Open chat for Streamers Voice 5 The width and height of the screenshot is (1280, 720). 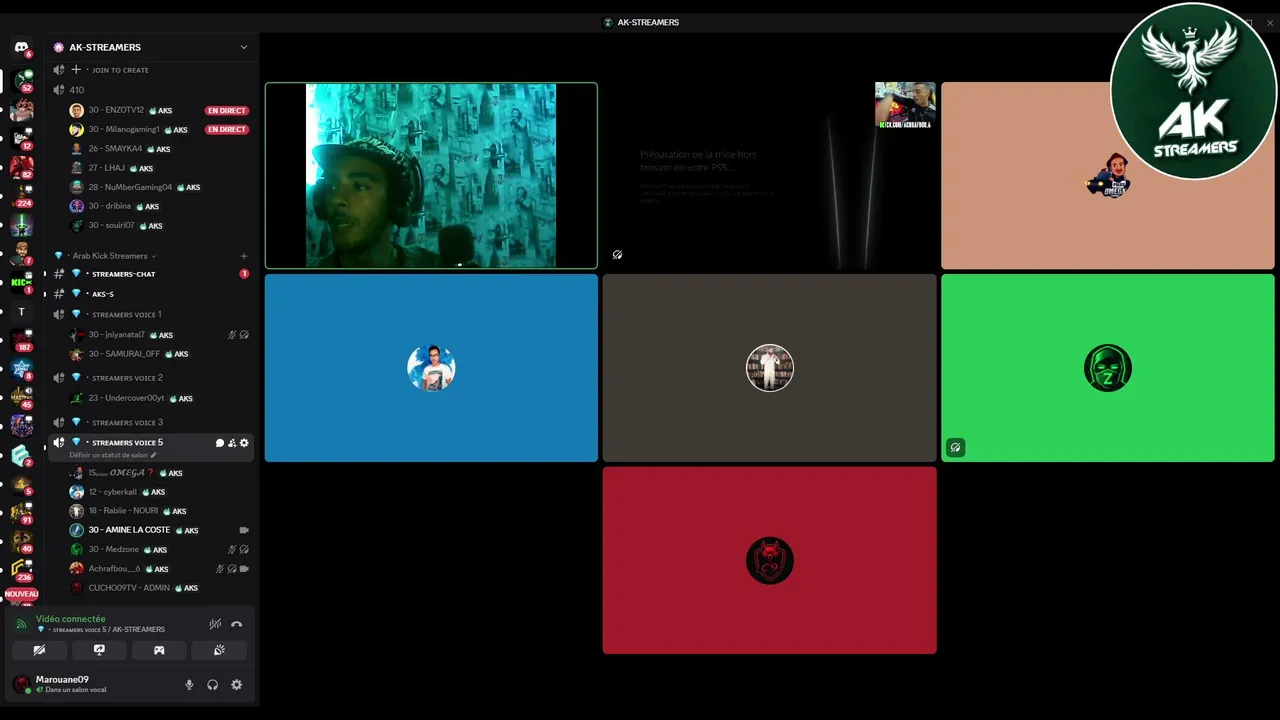pos(220,443)
